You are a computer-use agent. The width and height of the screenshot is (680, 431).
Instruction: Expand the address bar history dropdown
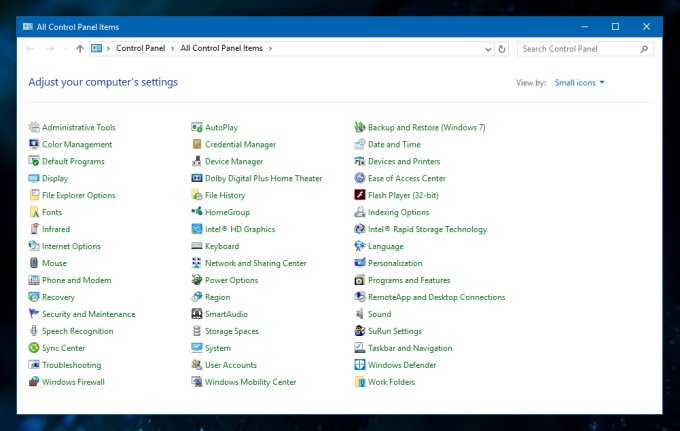click(488, 49)
